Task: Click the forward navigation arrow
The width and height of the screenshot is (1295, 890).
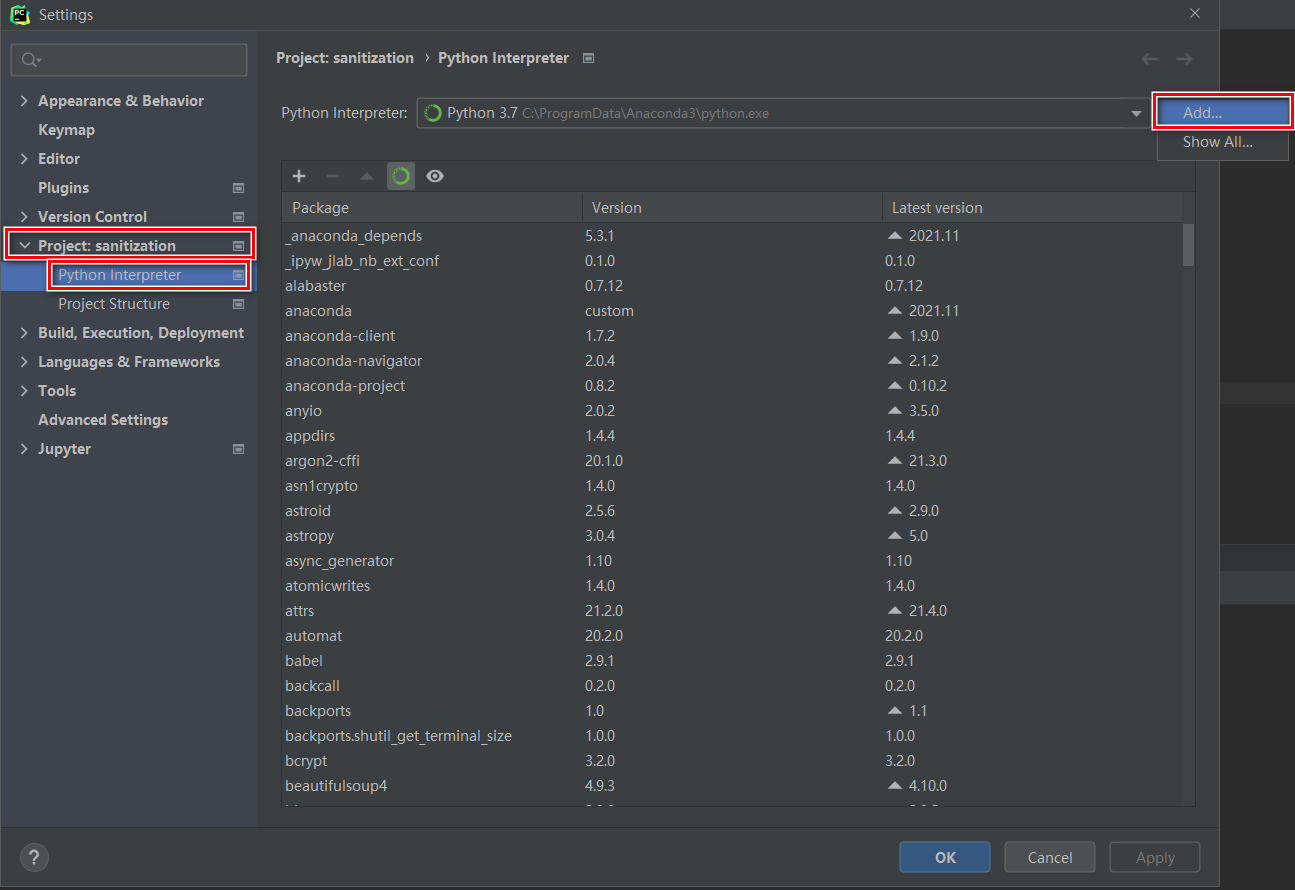Action: [1184, 59]
